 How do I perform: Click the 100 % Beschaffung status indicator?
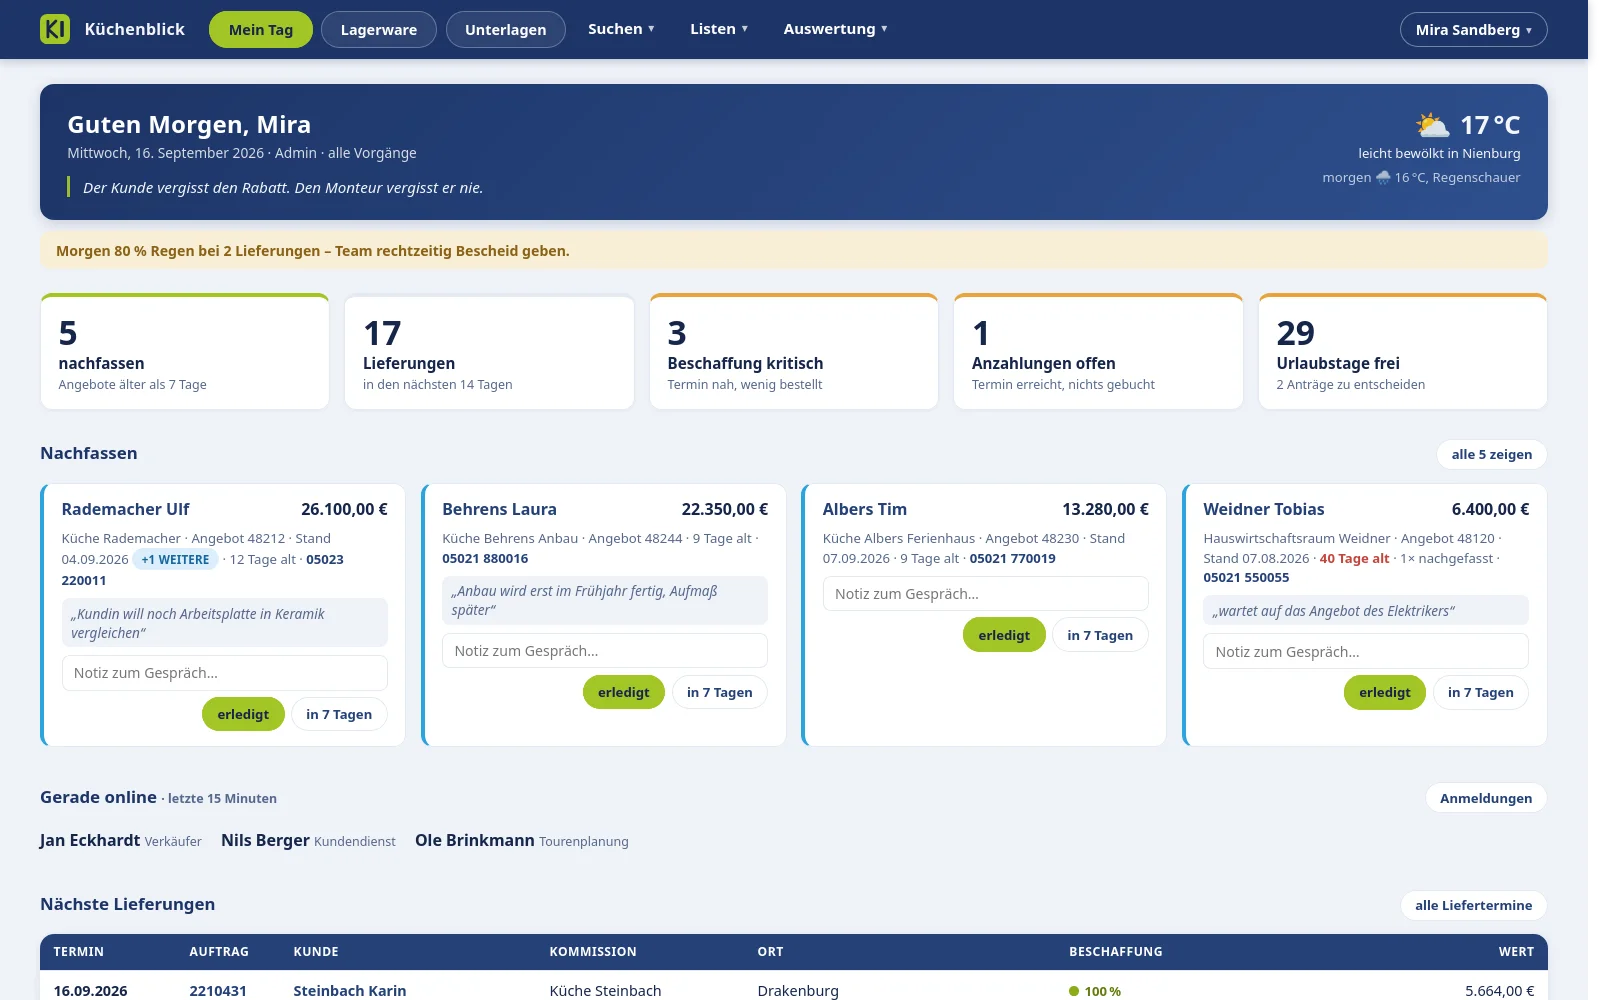pos(1095,991)
